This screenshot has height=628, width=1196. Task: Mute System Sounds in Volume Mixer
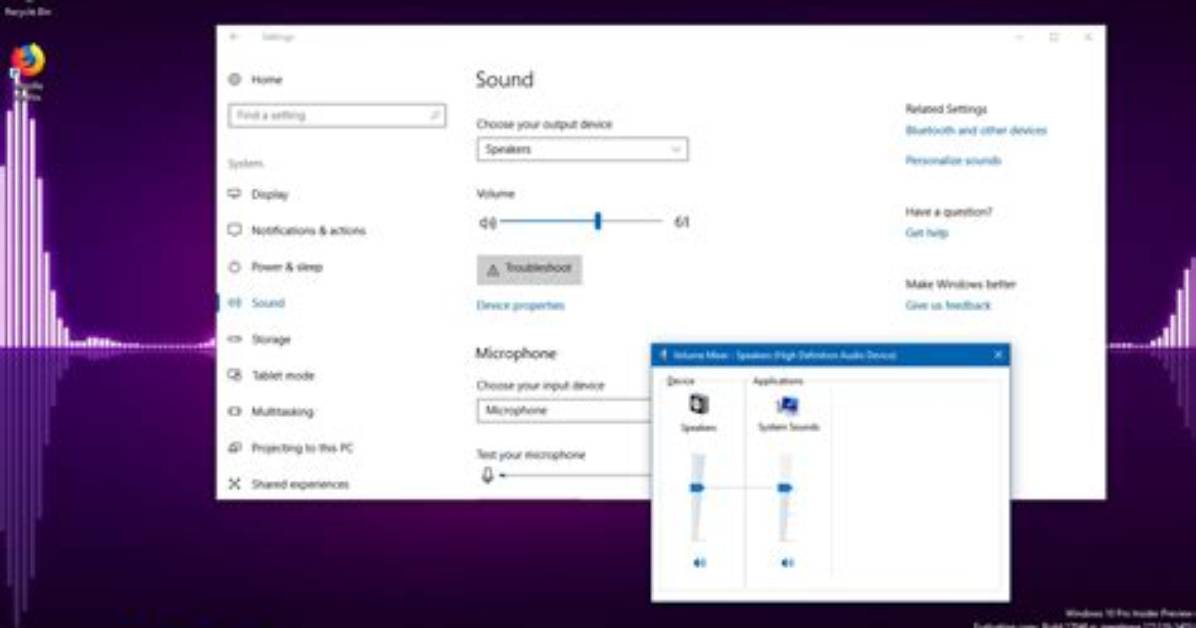[x=787, y=563]
